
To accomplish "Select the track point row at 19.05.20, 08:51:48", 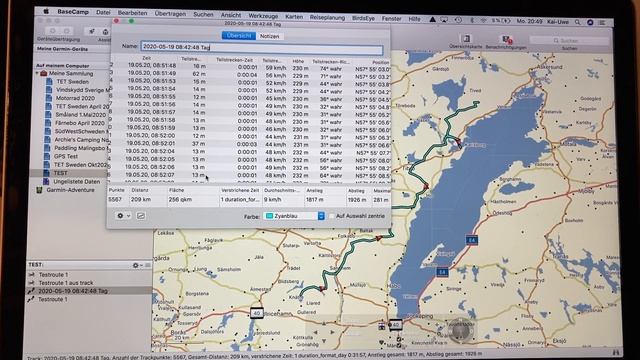I will click(250, 67).
